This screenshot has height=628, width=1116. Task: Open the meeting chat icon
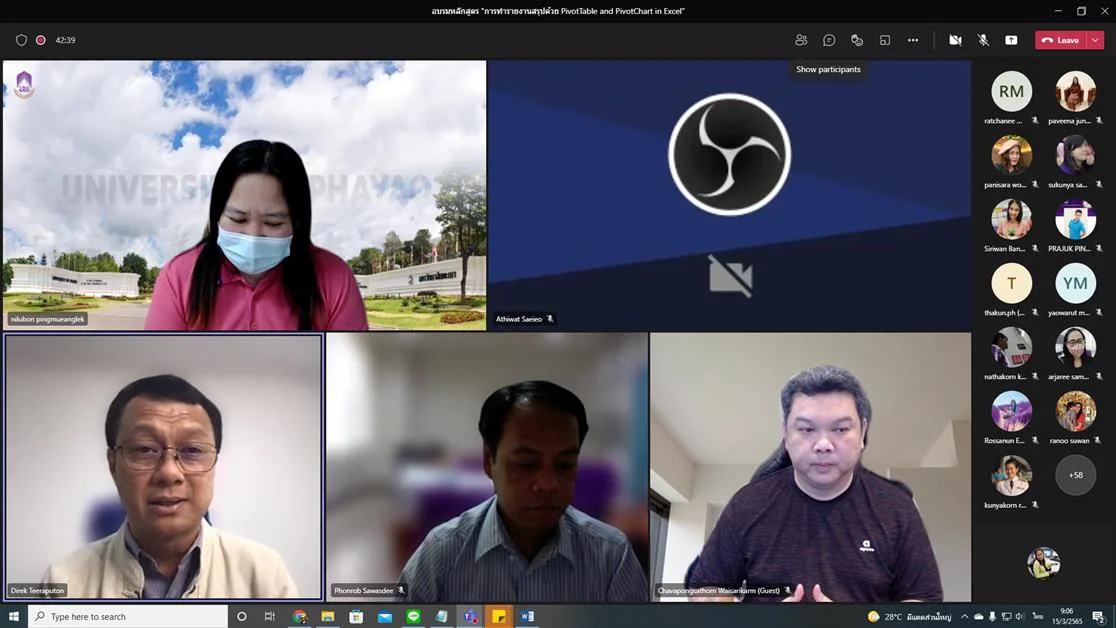(828, 40)
